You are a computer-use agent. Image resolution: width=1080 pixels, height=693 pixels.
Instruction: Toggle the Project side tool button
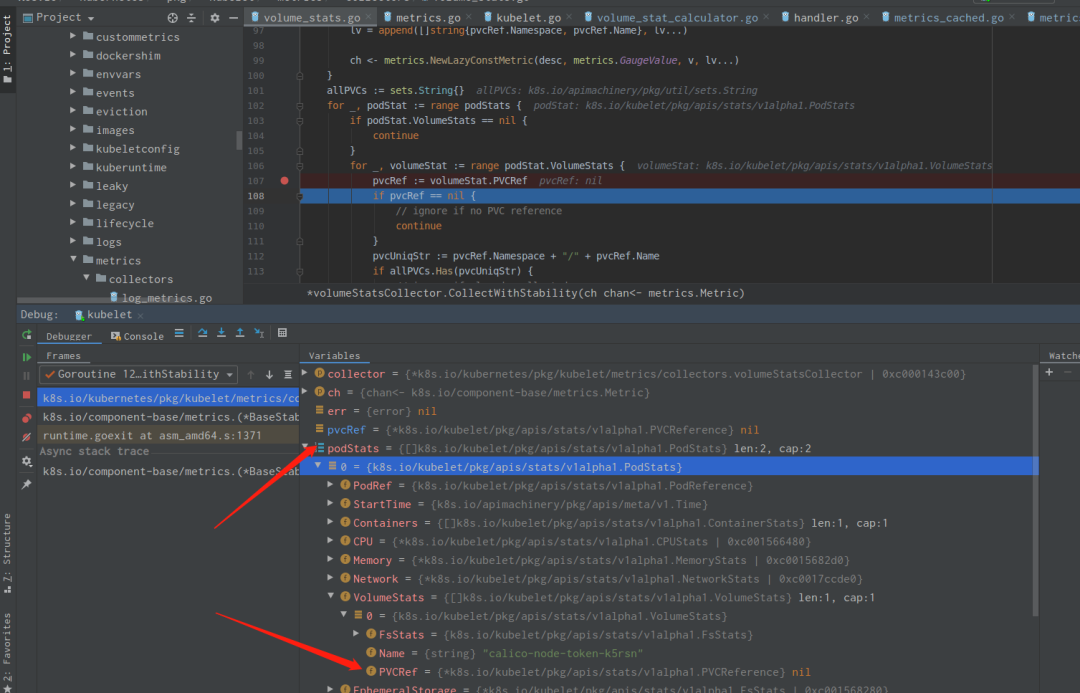tap(8, 48)
